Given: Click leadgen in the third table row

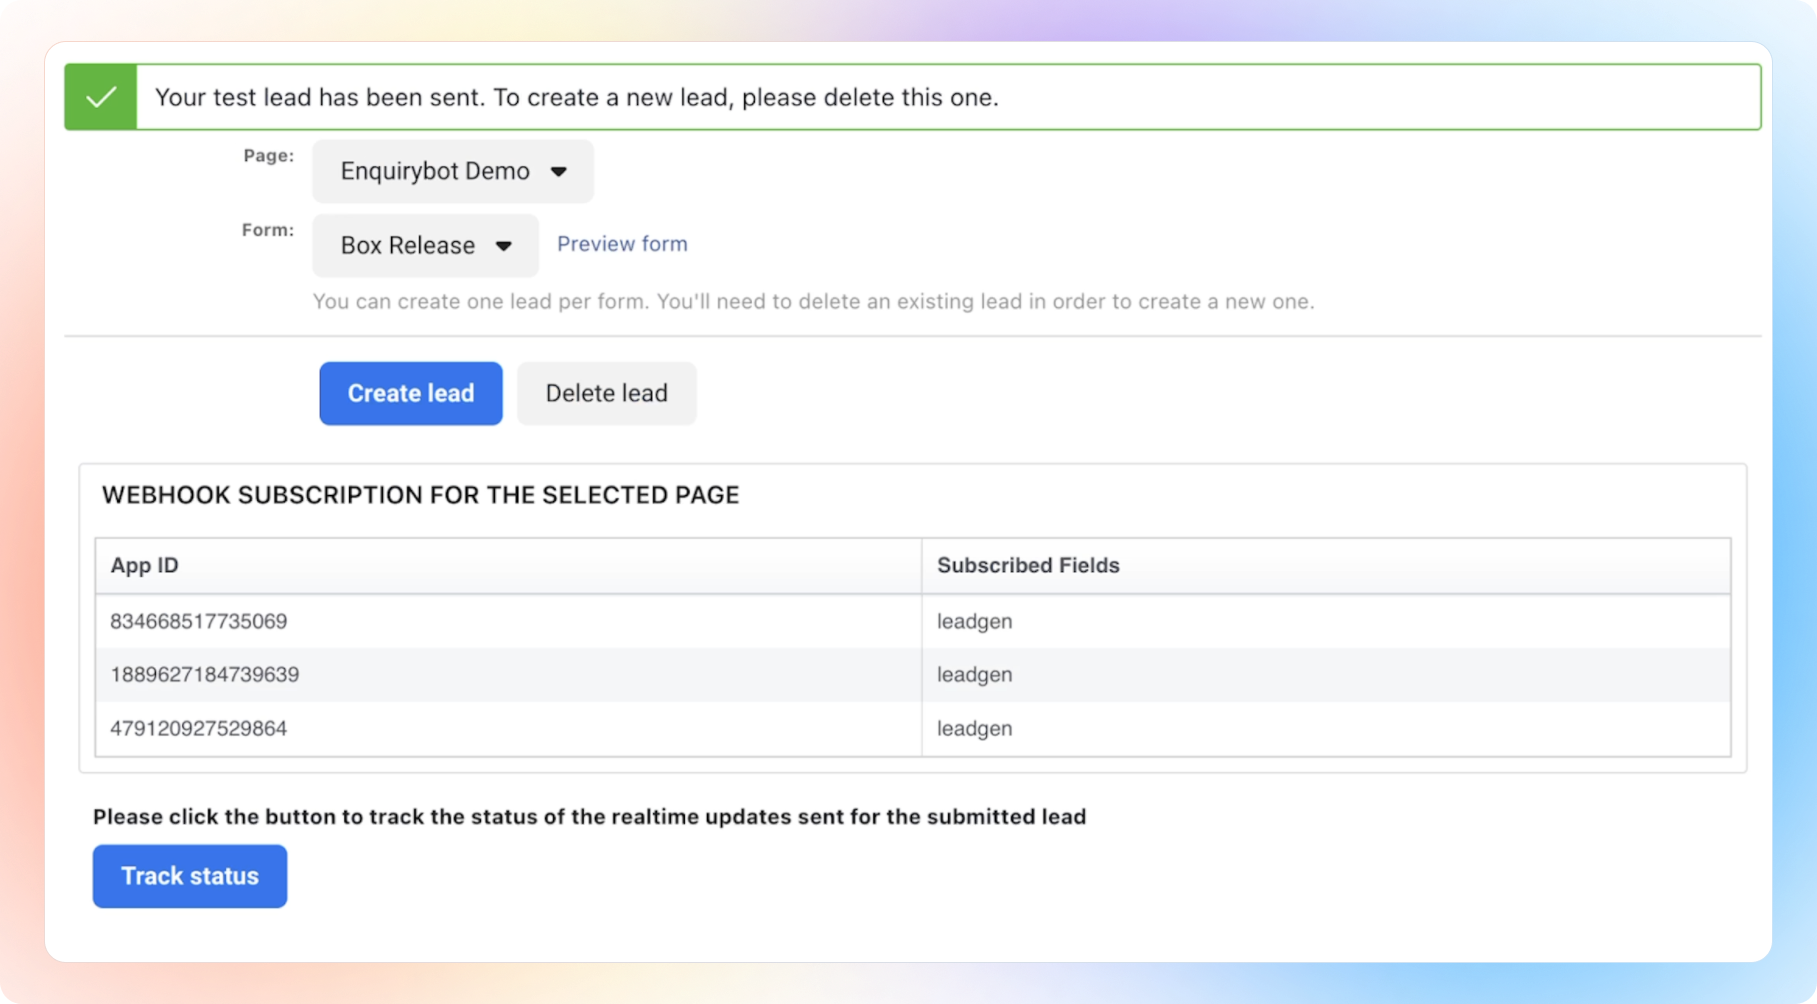Looking at the screenshot, I should pyautogui.click(x=975, y=728).
